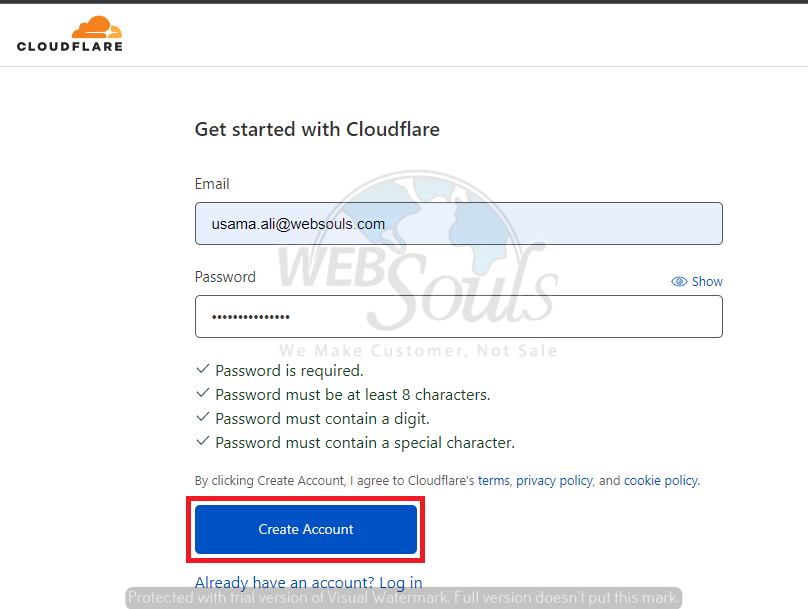This screenshot has width=808, height=609.
Task: Open the cookie policy link
Action: [662, 481]
